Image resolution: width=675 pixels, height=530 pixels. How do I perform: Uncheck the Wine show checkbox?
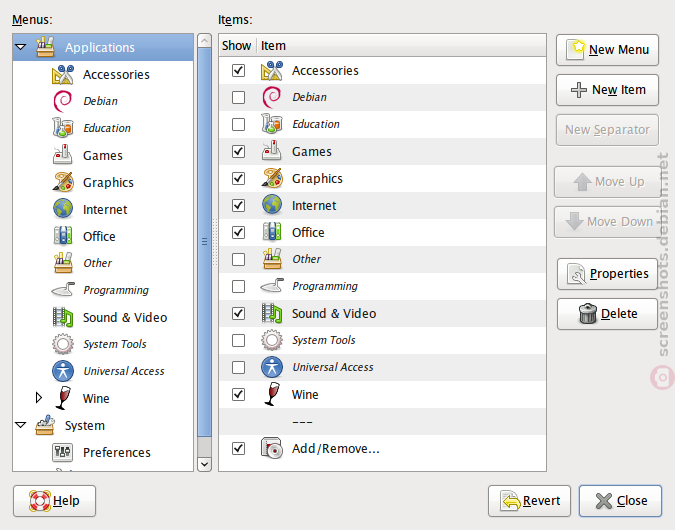click(x=238, y=394)
